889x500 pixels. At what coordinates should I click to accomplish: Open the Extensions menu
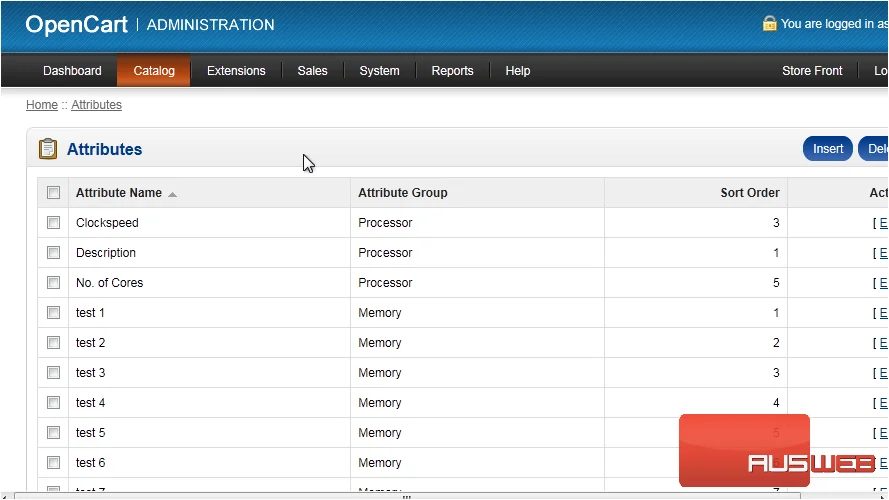236,71
